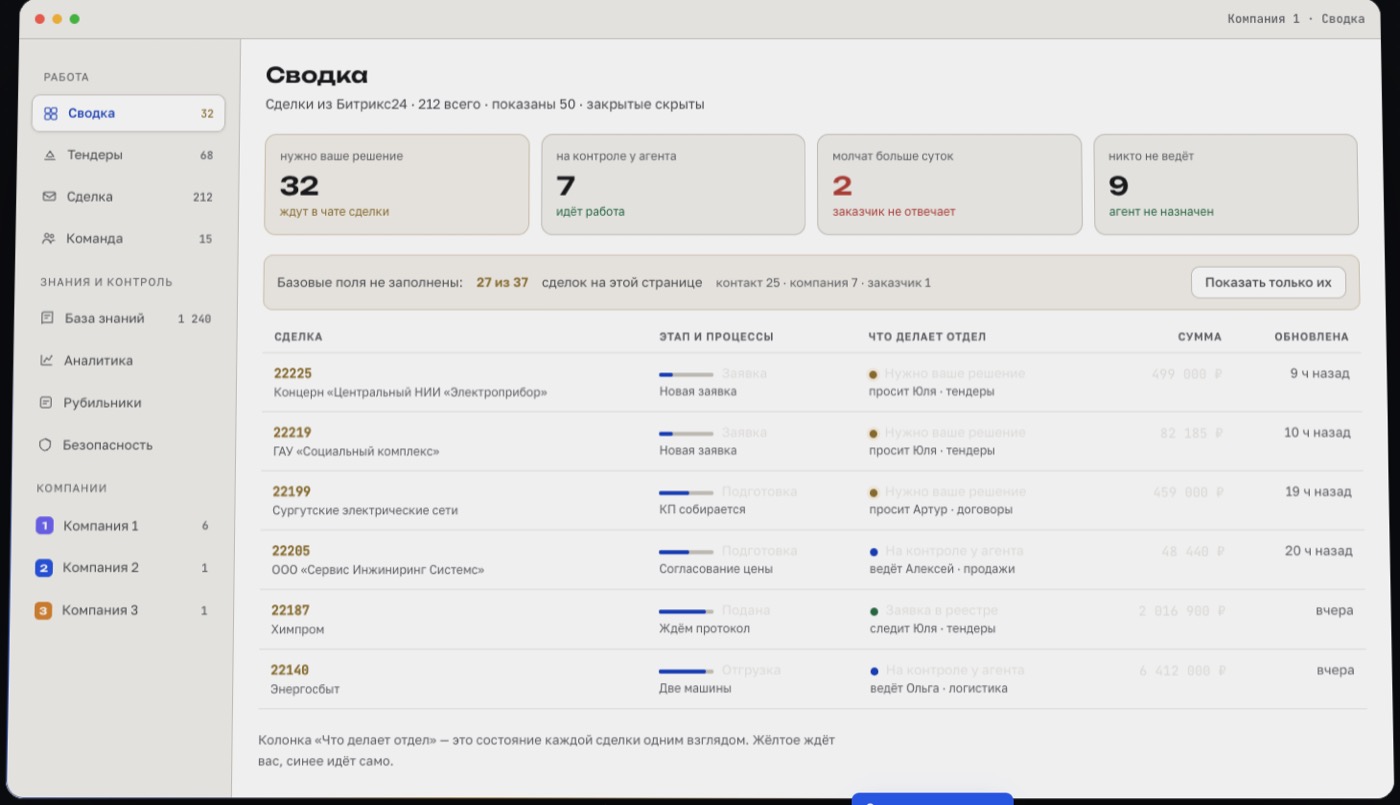Screen dimensions: 1400x805
Task: Open deal number 22140
Action: coord(290,670)
